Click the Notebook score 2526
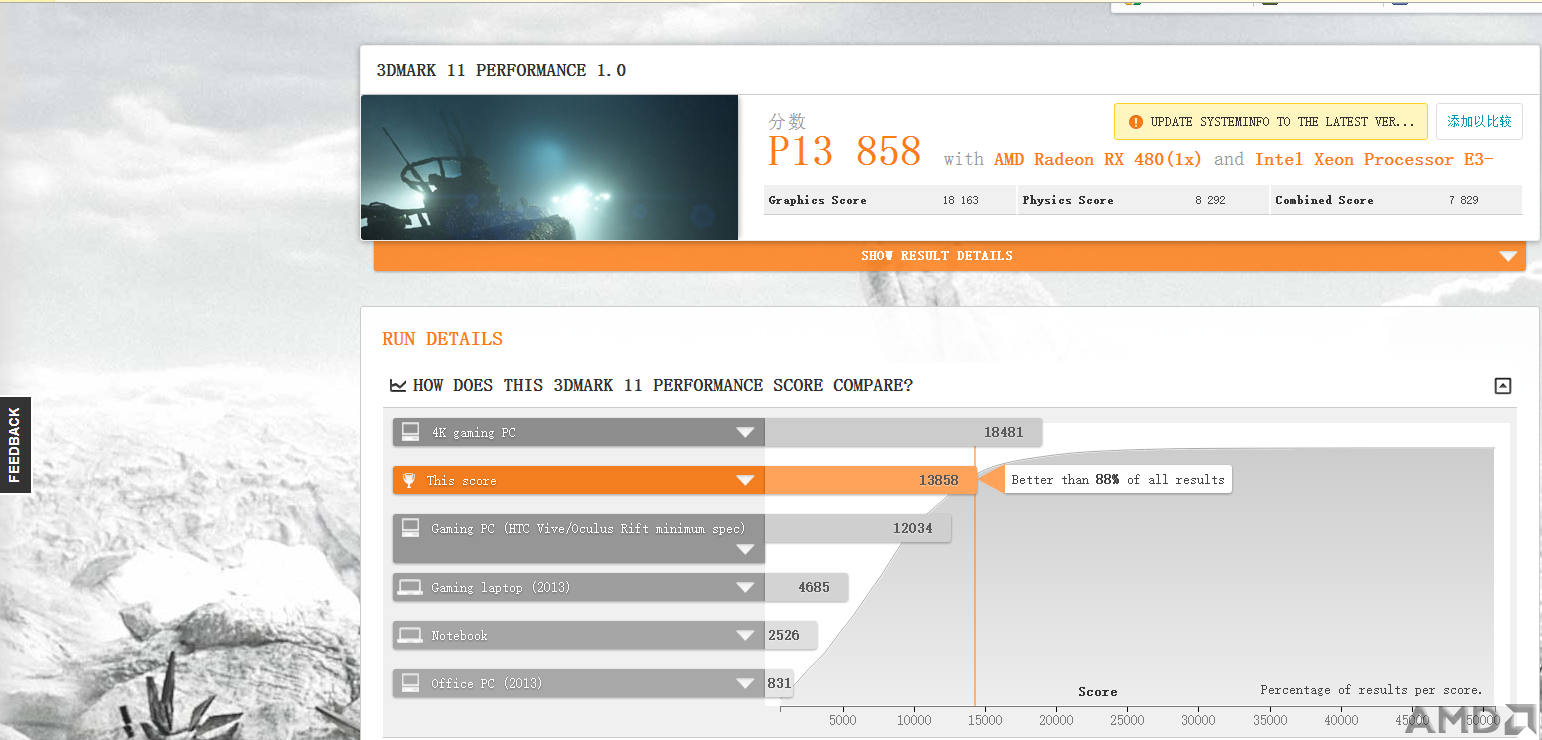1542x740 pixels. pyautogui.click(x=784, y=635)
